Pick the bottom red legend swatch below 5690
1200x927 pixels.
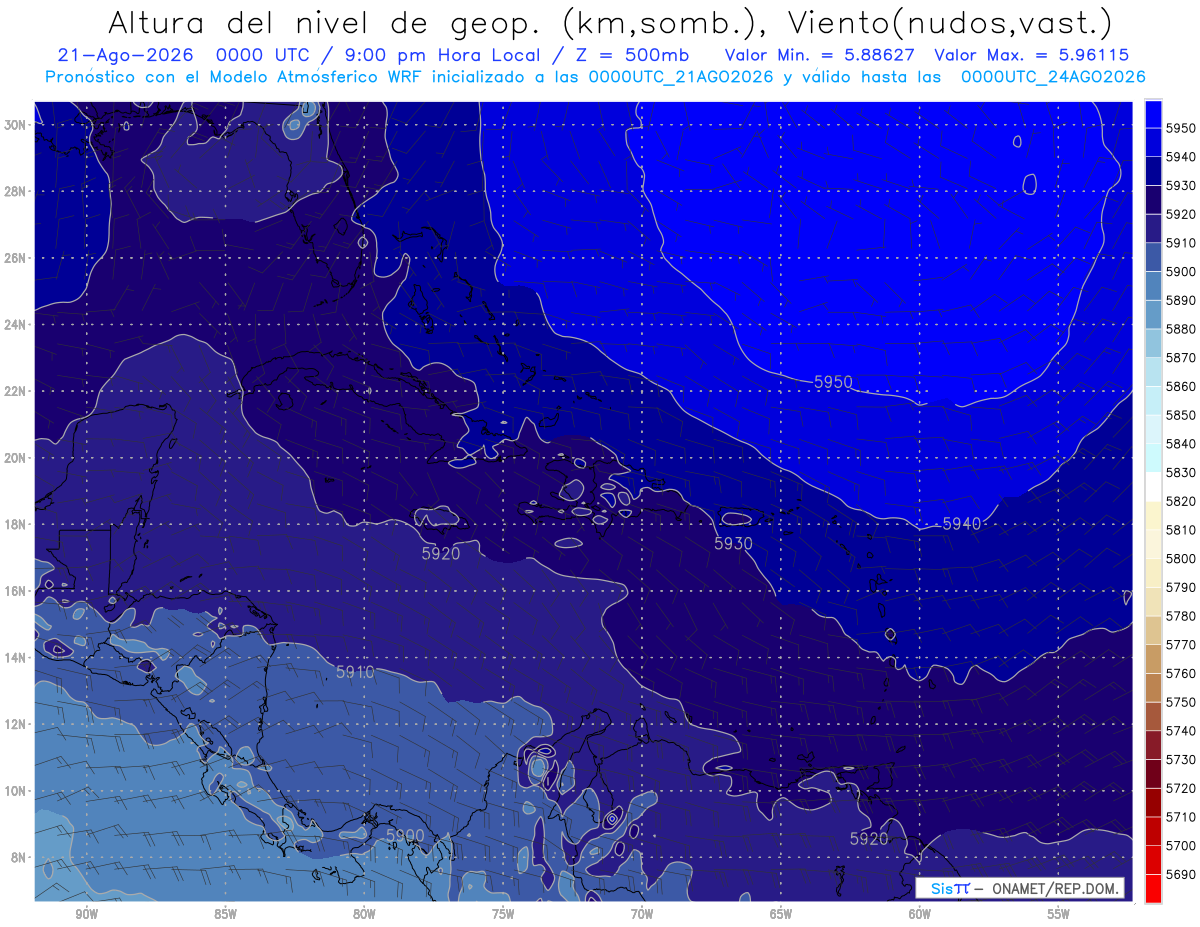coord(1153,887)
